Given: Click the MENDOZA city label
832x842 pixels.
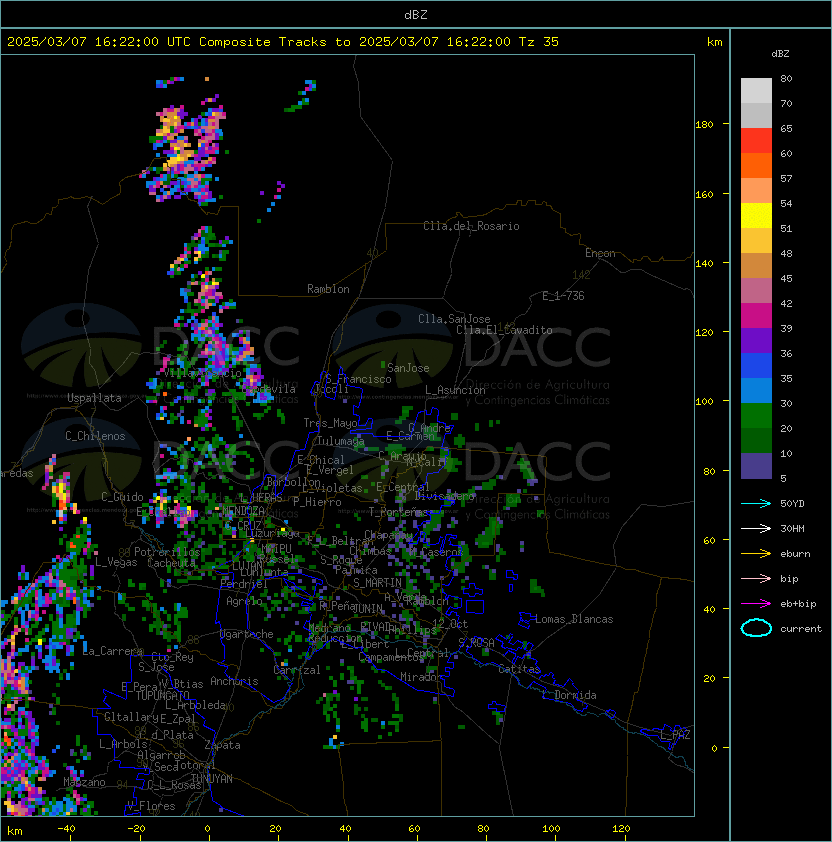Looking at the screenshot, I should coord(243,510).
